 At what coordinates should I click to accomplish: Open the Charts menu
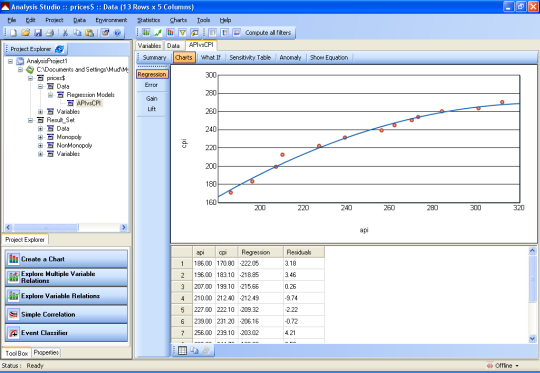click(x=178, y=20)
